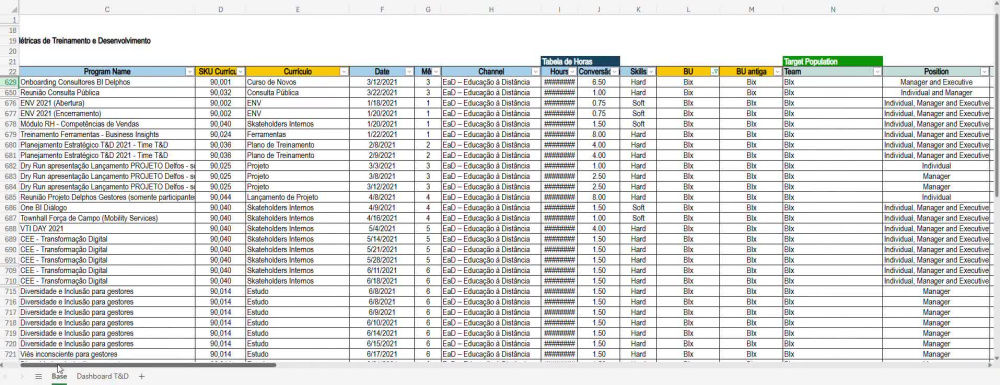Image resolution: width=1000 pixels, height=385 pixels.
Task: Click the active filter icon on BU column
Action: pos(714,72)
